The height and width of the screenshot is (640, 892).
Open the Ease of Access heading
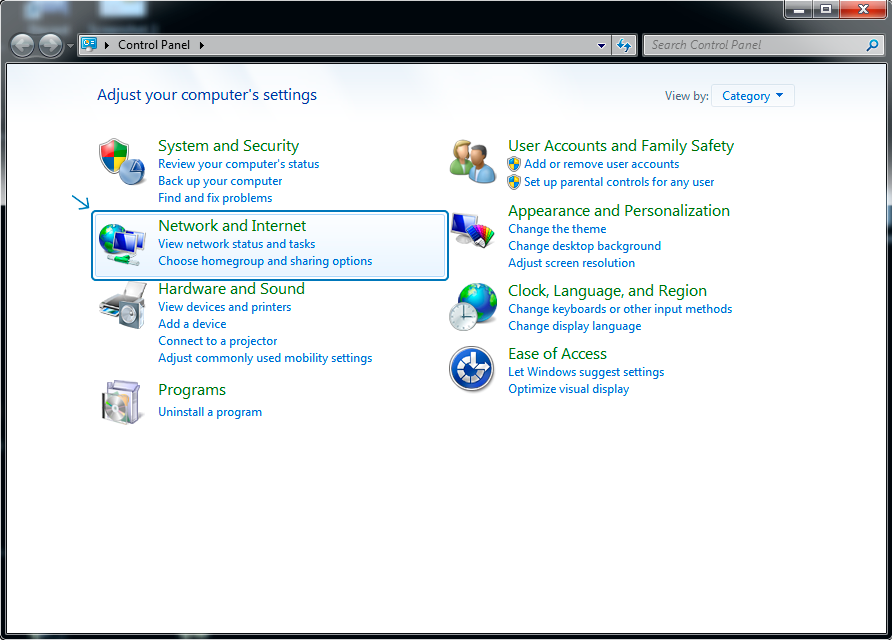coord(558,354)
